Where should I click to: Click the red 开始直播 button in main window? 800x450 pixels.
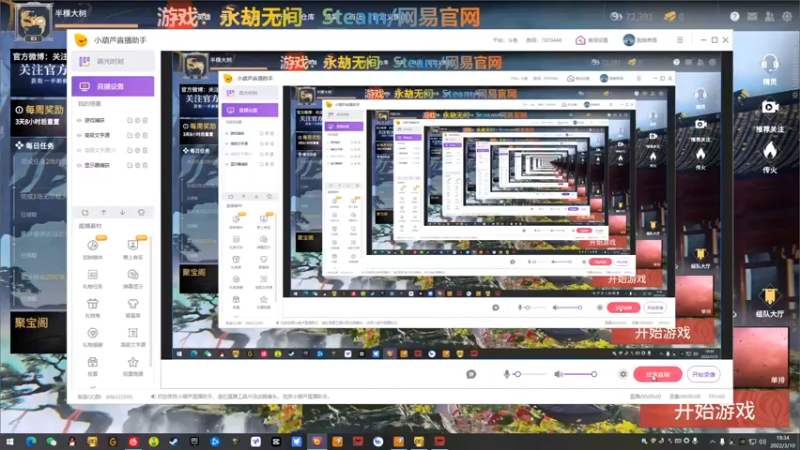point(658,374)
